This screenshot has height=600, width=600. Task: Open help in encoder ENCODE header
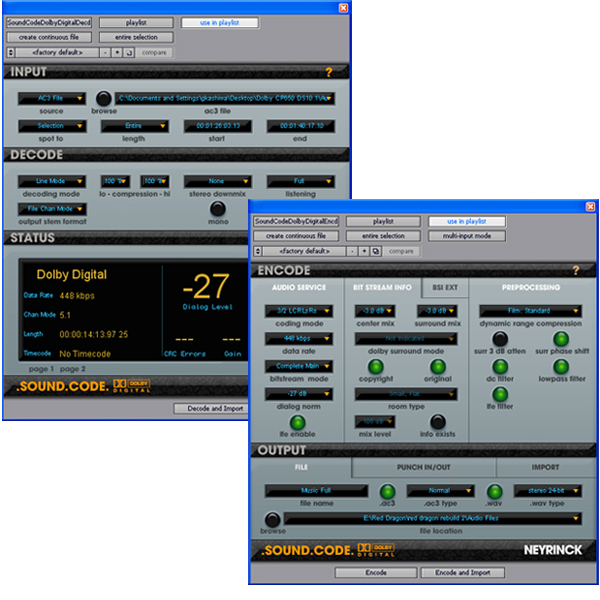[x=576, y=271]
